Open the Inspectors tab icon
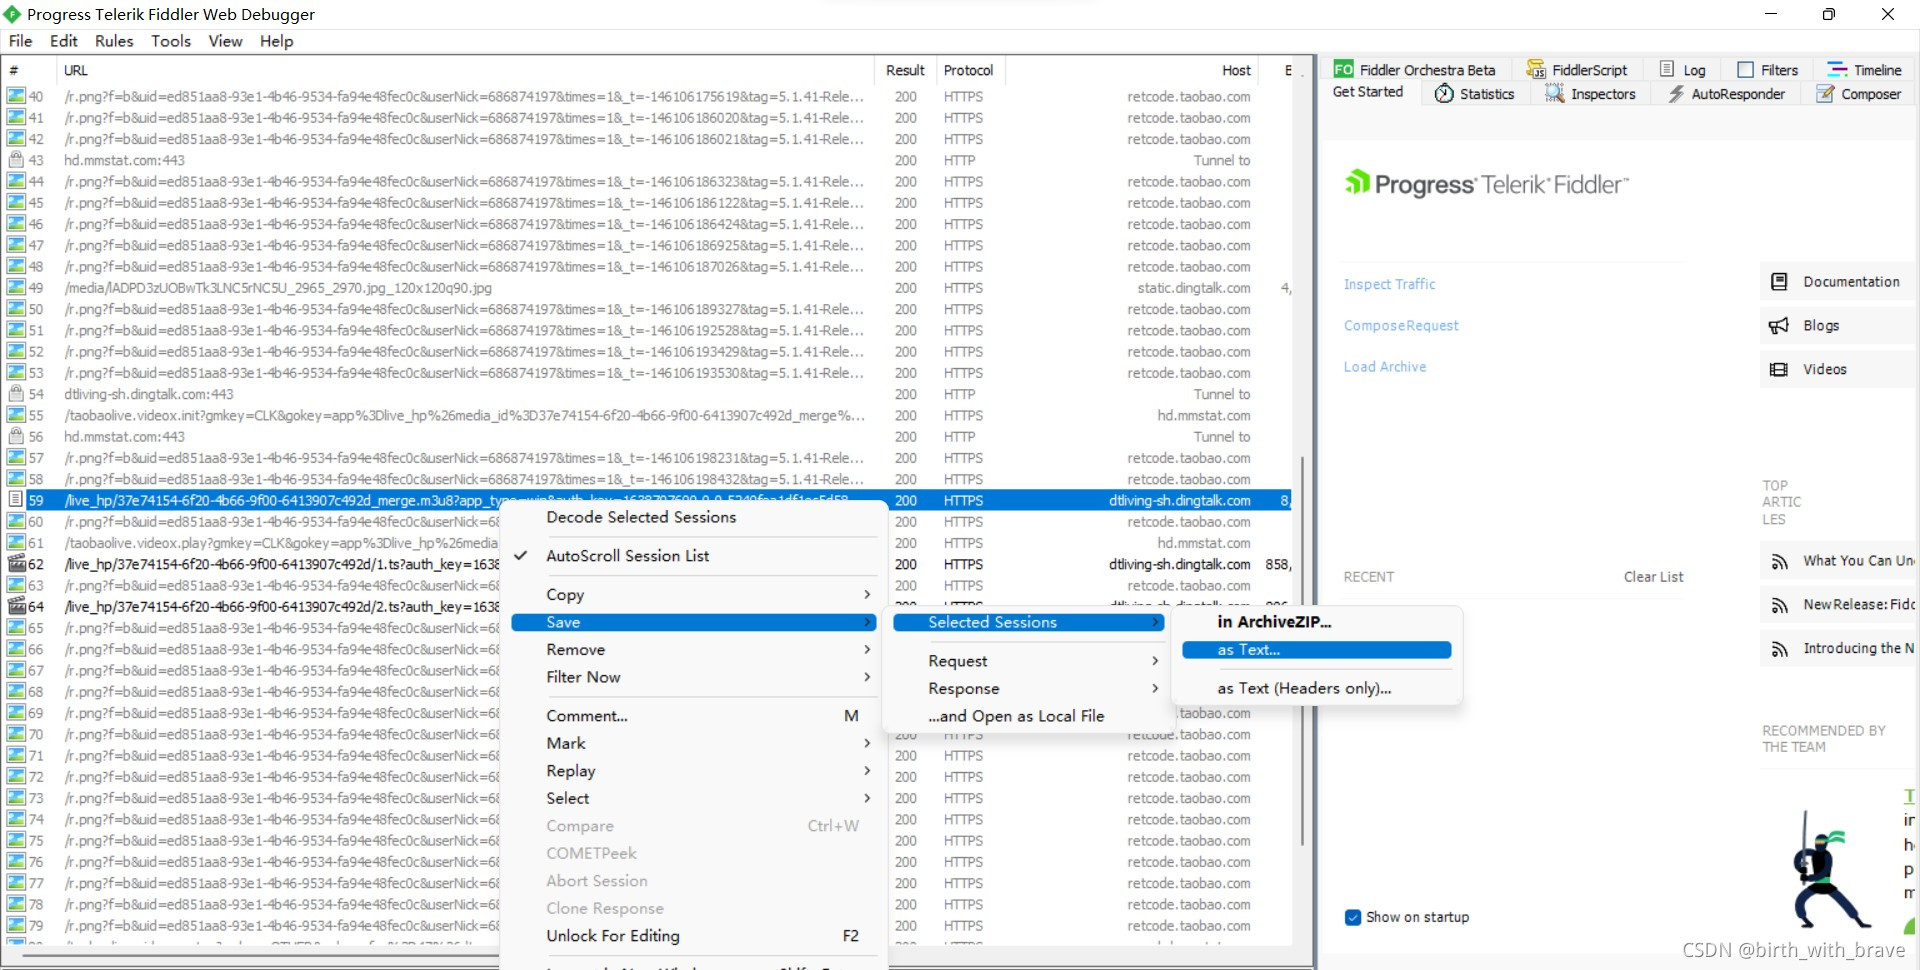 click(x=1554, y=94)
